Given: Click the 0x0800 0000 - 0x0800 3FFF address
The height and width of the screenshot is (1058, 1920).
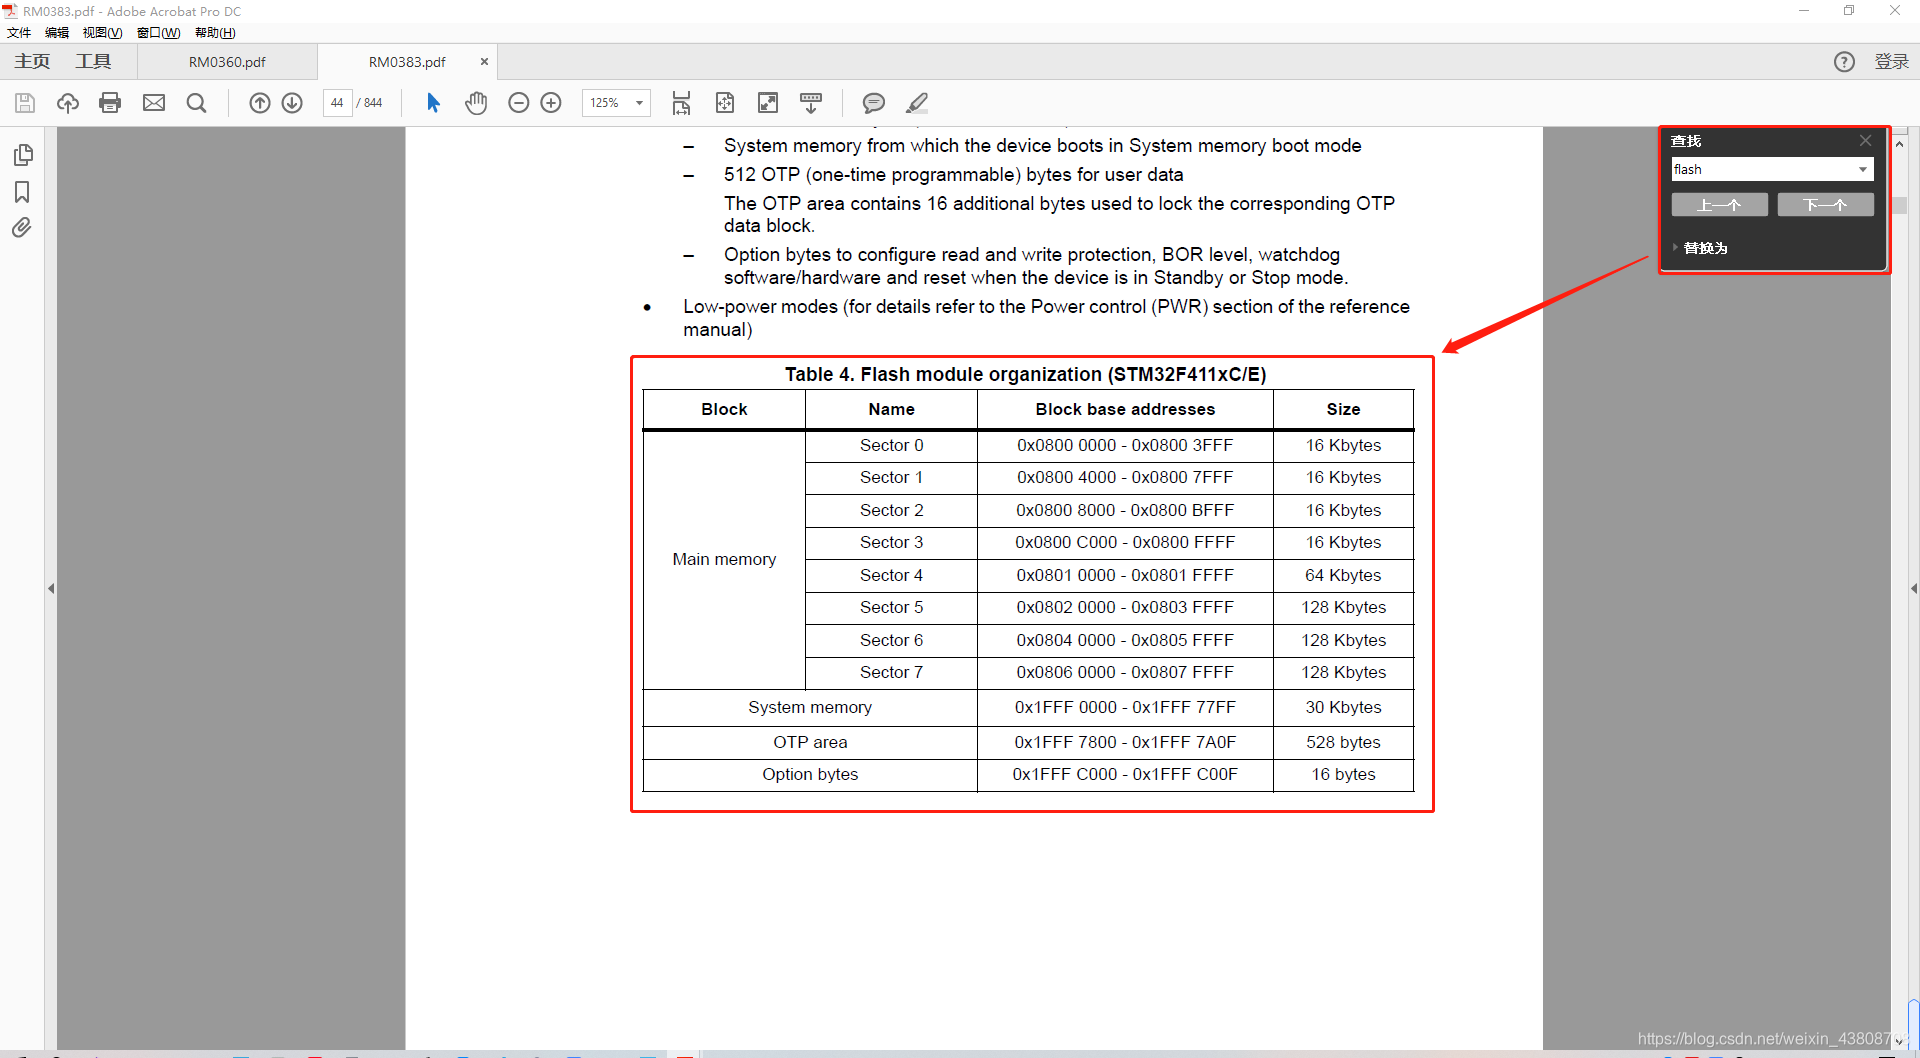Looking at the screenshot, I should coord(1125,445).
